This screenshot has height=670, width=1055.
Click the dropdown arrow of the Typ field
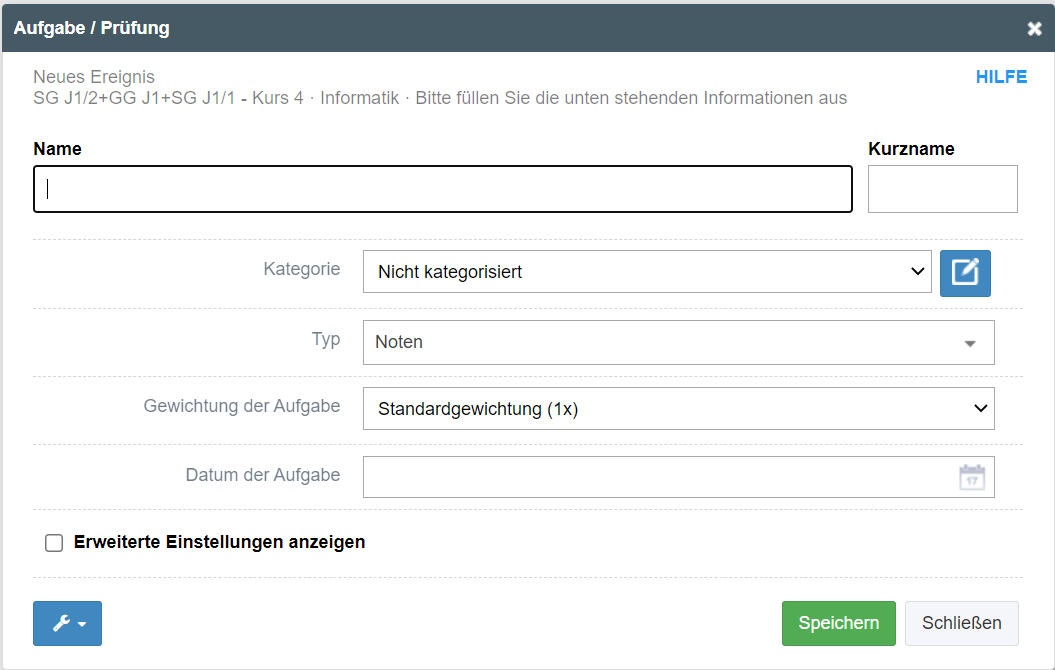pos(968,343)
